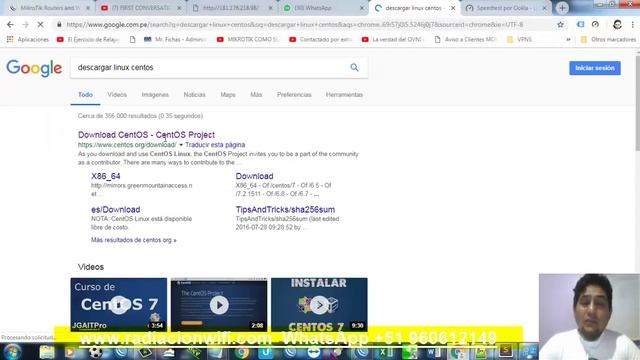The width and height of the screenshot is (640, 360).
Task: Open the Chrome icon in the taskbar
Action: click(x=242, y=352)
